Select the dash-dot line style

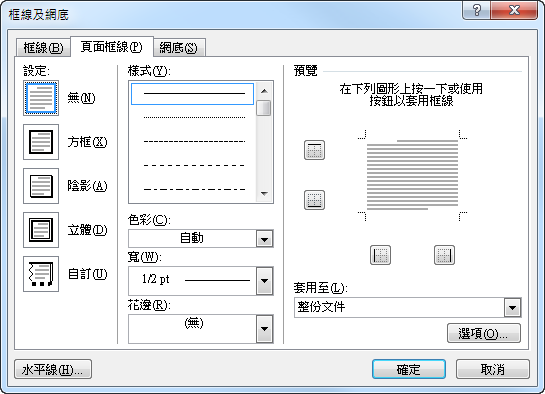194,190
